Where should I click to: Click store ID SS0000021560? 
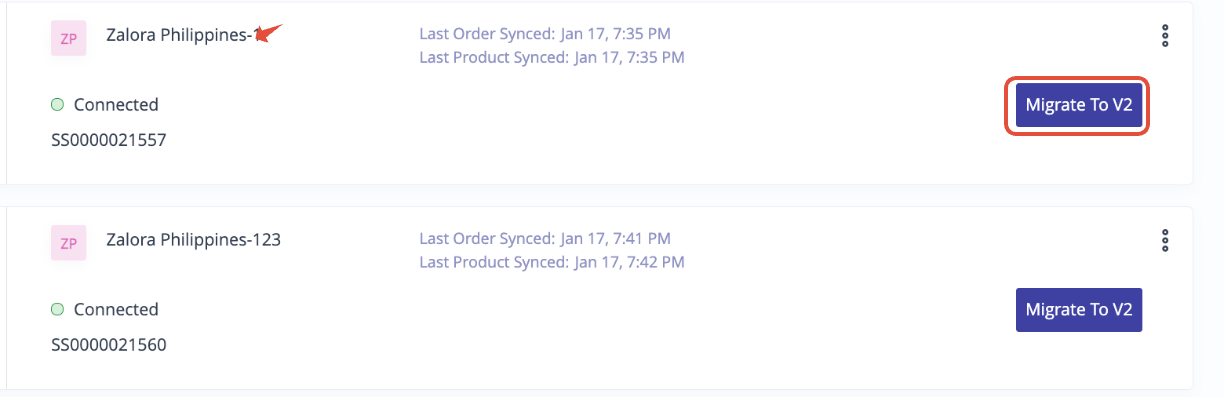click(109, 345)
